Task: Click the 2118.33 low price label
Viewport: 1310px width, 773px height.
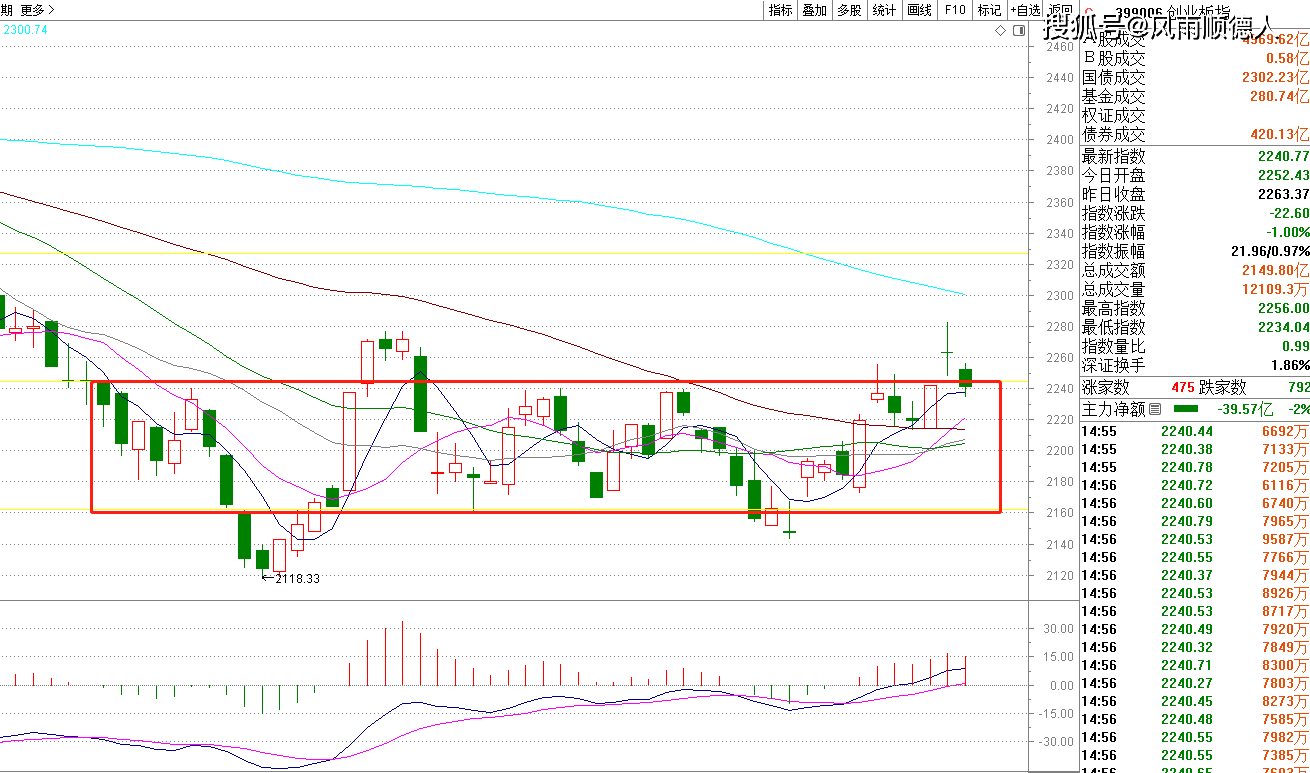Action: (x=297, y=579)
